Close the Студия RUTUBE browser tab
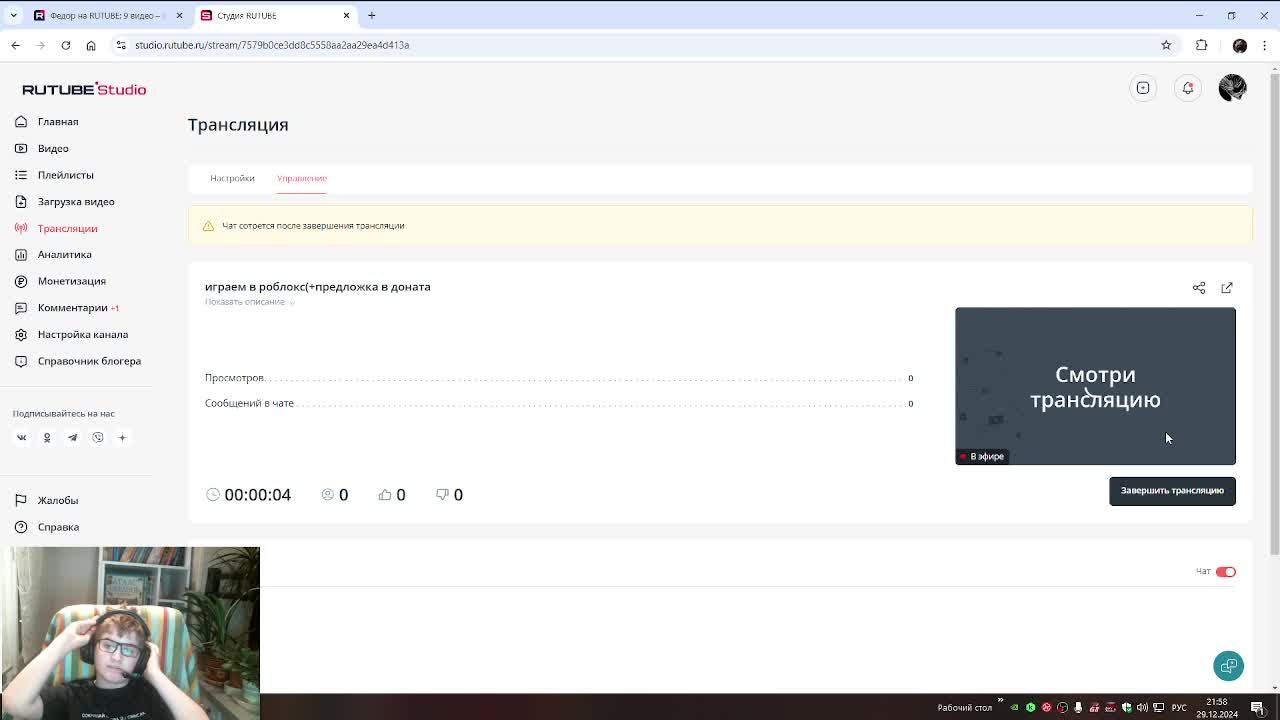 pyautogui.click(x=346, y=15)
